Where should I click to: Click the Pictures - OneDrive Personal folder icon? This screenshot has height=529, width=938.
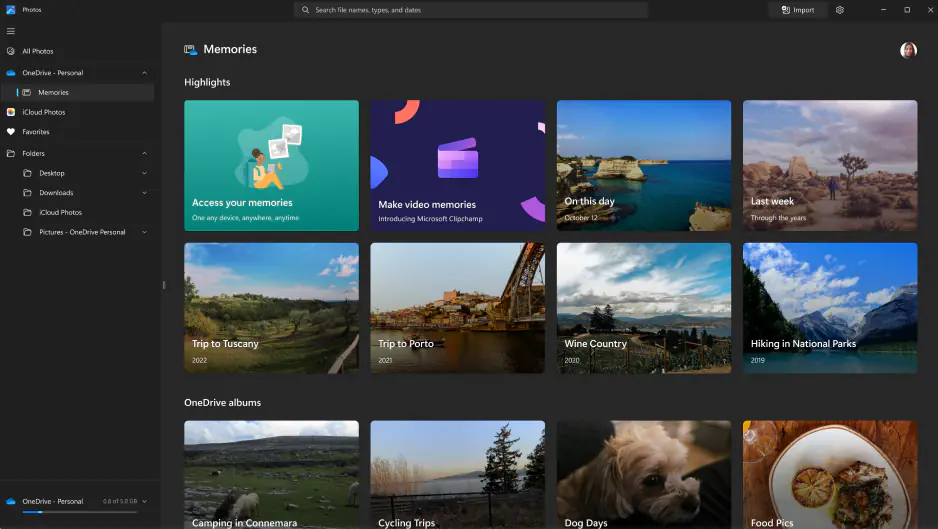(27, 232)
